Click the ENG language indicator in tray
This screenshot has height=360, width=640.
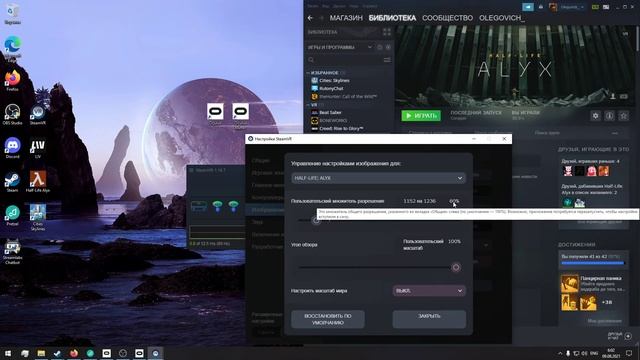click(594, 353)
